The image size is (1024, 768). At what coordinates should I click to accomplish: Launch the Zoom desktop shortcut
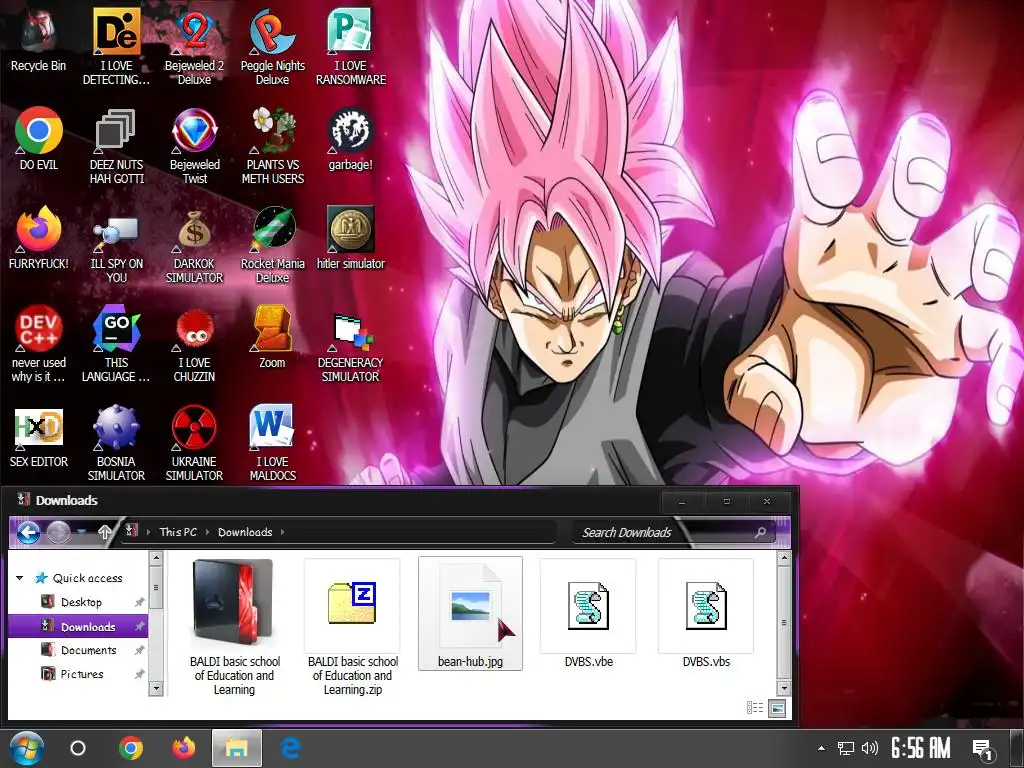click(x=272, y=338)
